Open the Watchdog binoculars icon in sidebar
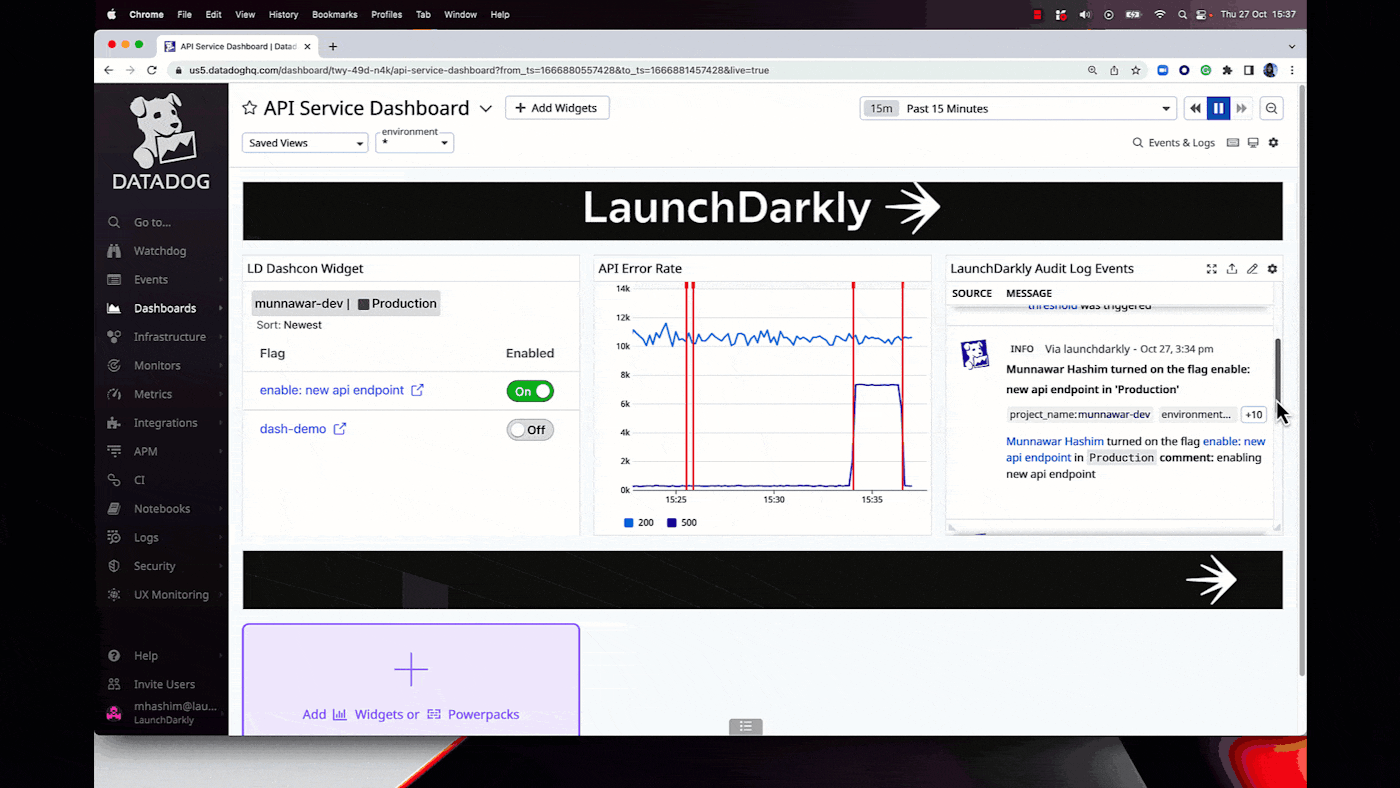Screen dimensions: 1400x788 (x=114, y=251)
